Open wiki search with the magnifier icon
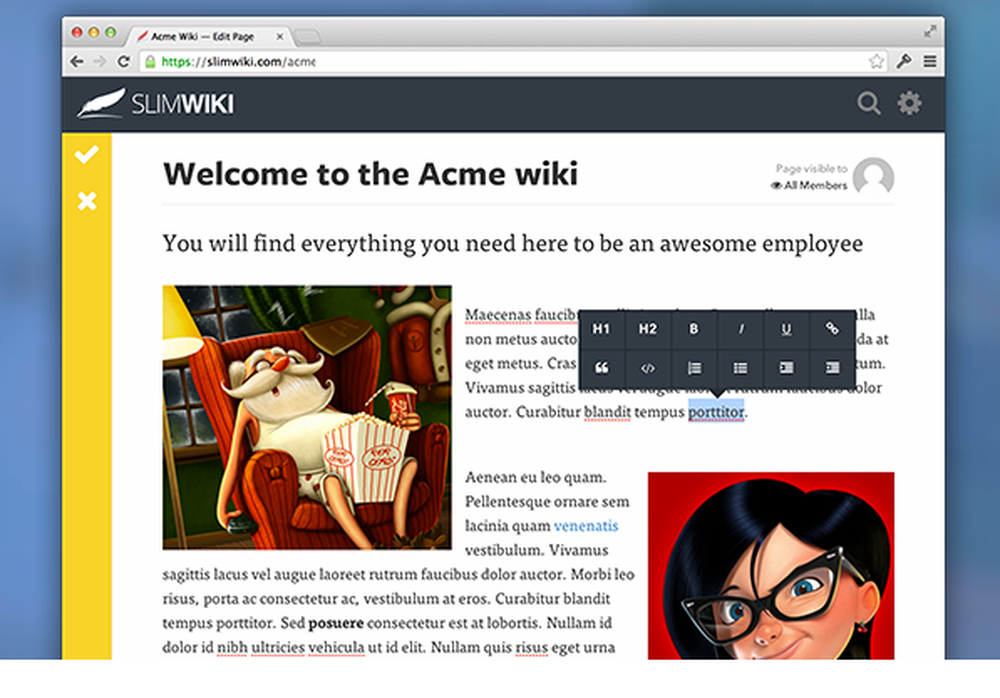 pyautogui.click(x=869, y=103)
